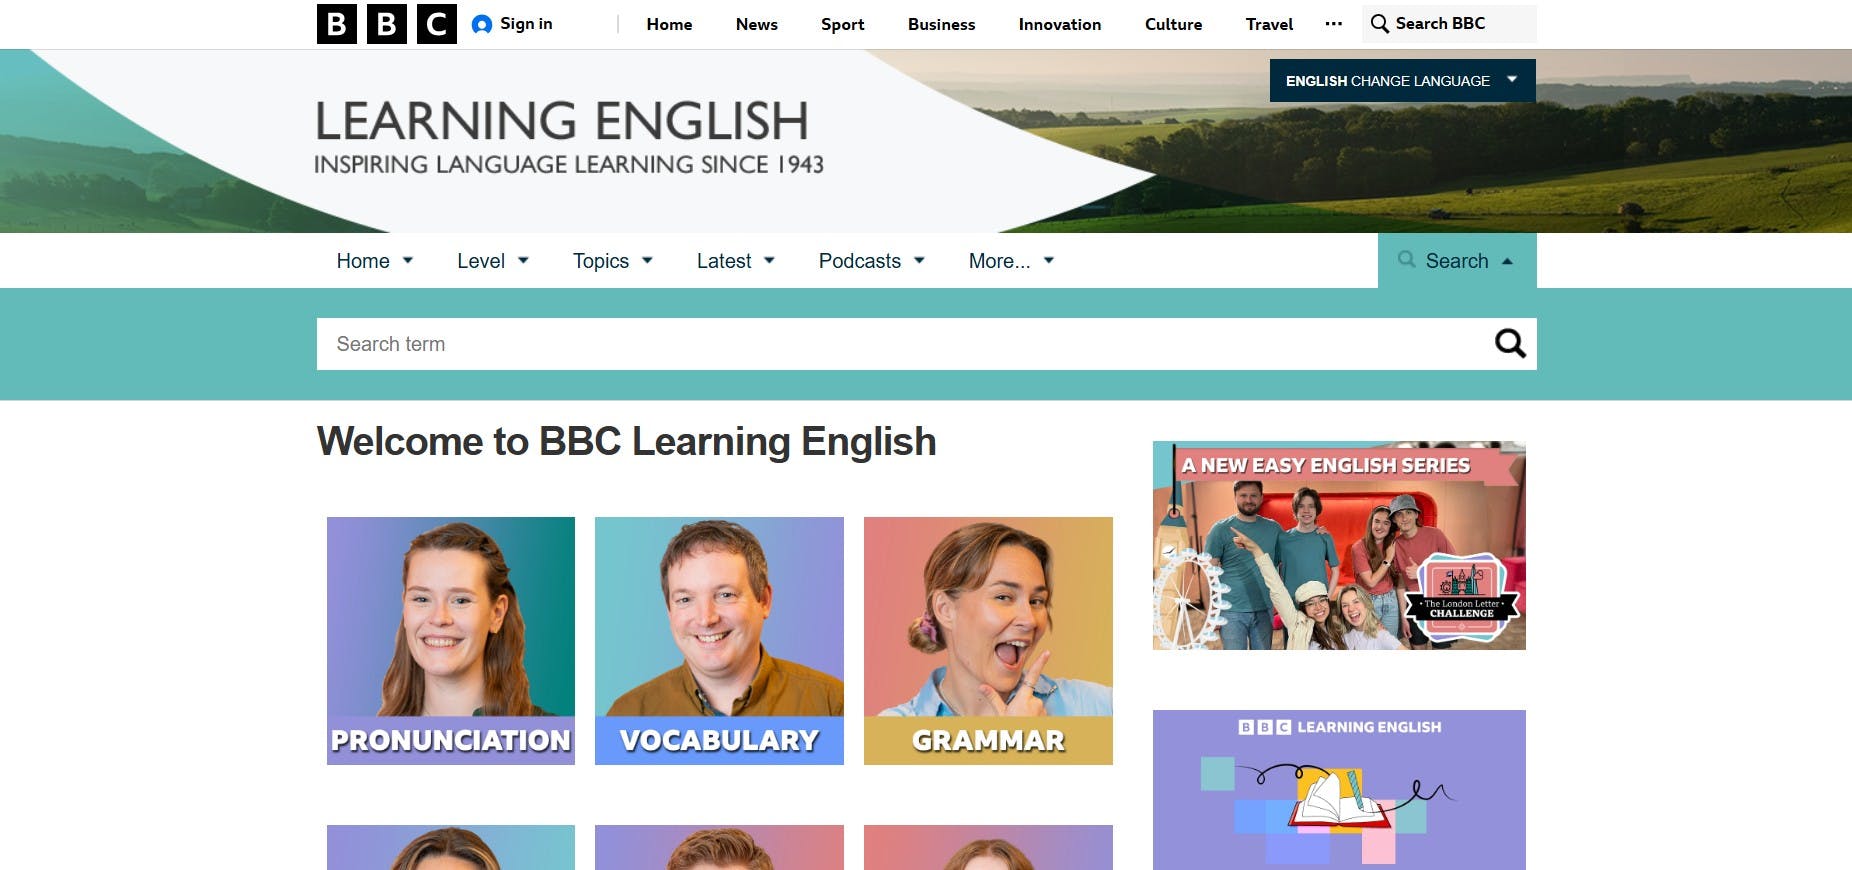Expand the More... menu arrow

tap(1049, 261)
